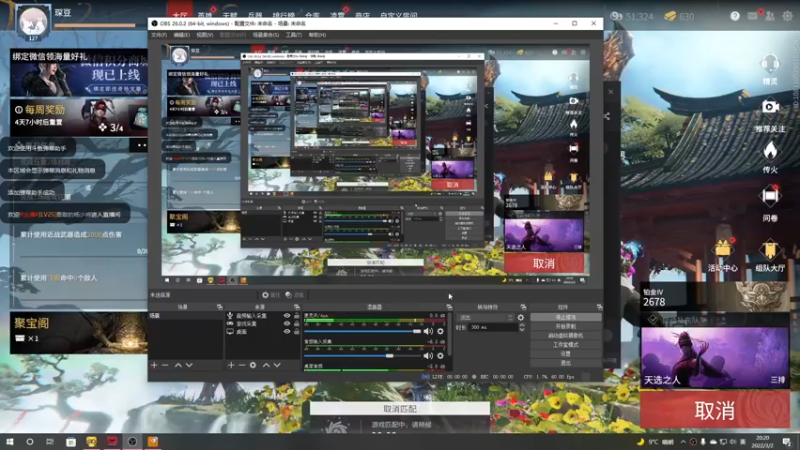
Task: Open the scene transition type dropdown
Action: coord(485,317)
